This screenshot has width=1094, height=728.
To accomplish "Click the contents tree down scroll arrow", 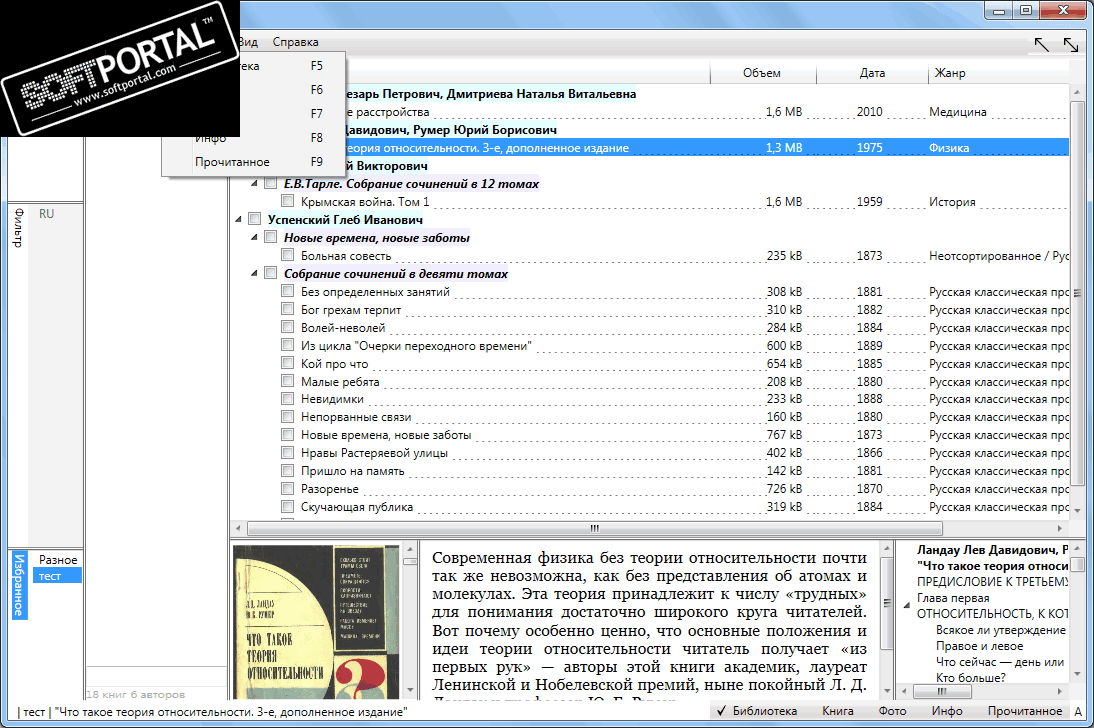I will [x=1078, y=674].
